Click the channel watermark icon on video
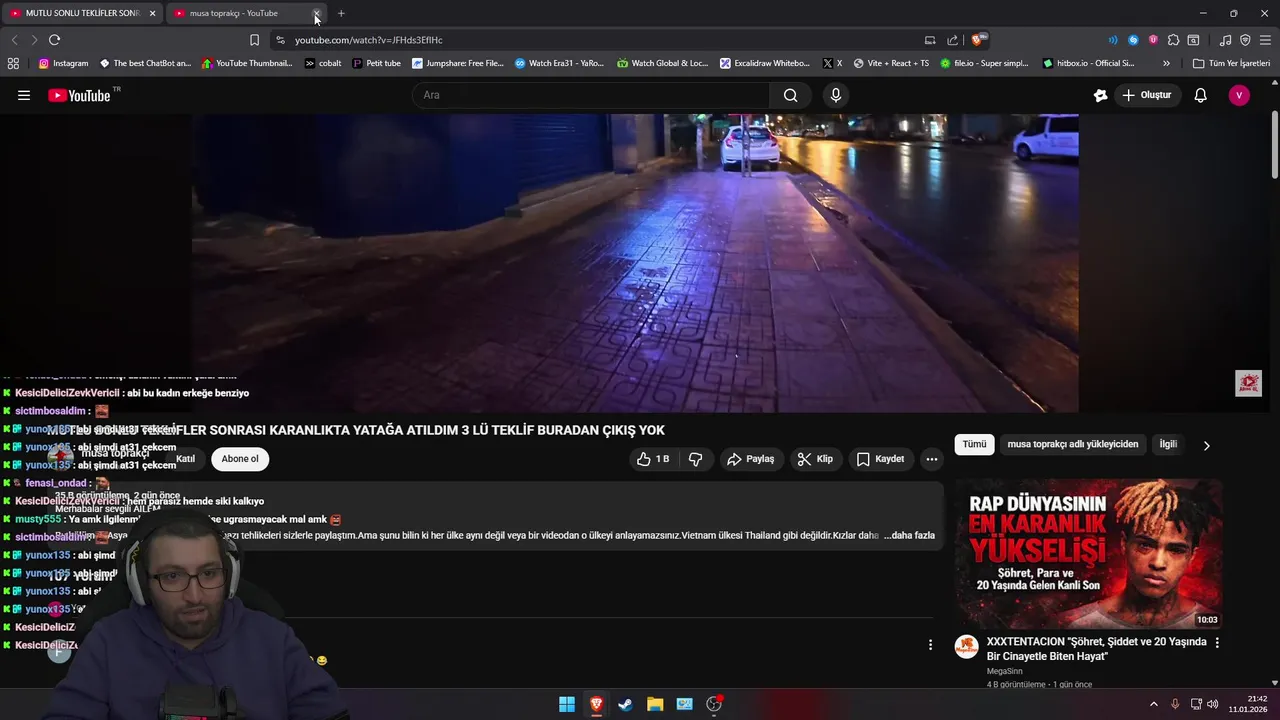 pos(1248,383)
